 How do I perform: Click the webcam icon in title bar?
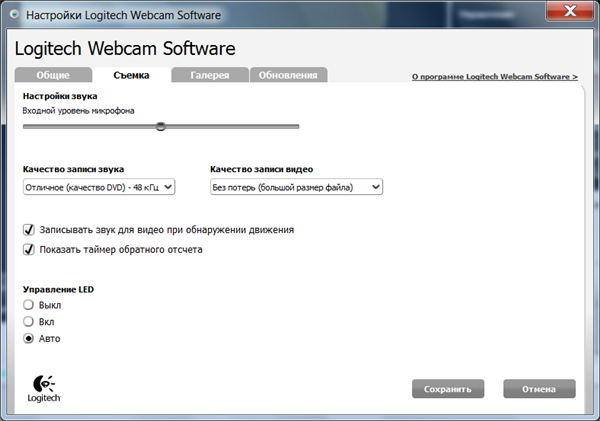click(x=15, y=15)
